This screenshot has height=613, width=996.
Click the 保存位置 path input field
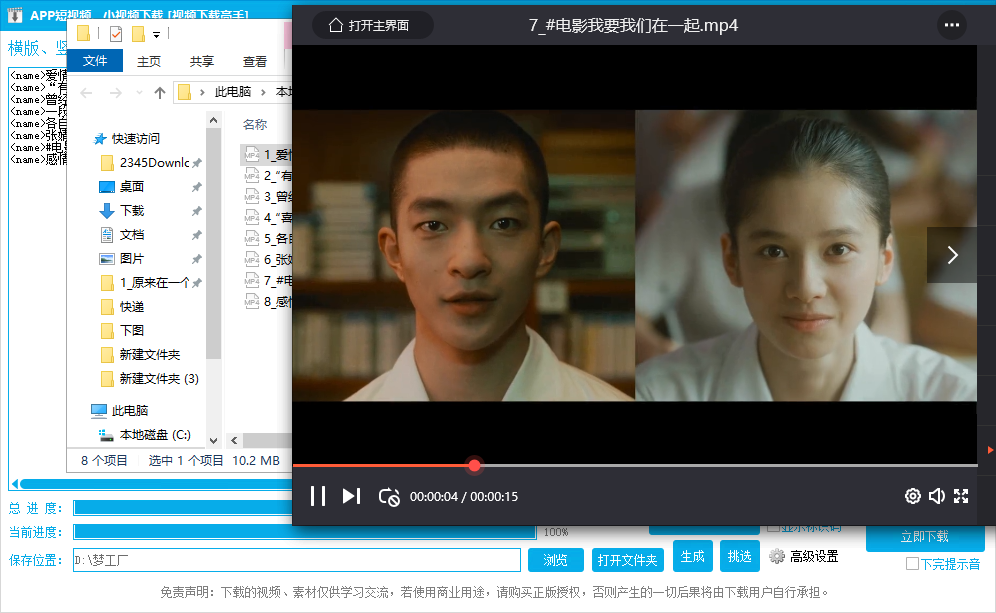coord(297,560)
